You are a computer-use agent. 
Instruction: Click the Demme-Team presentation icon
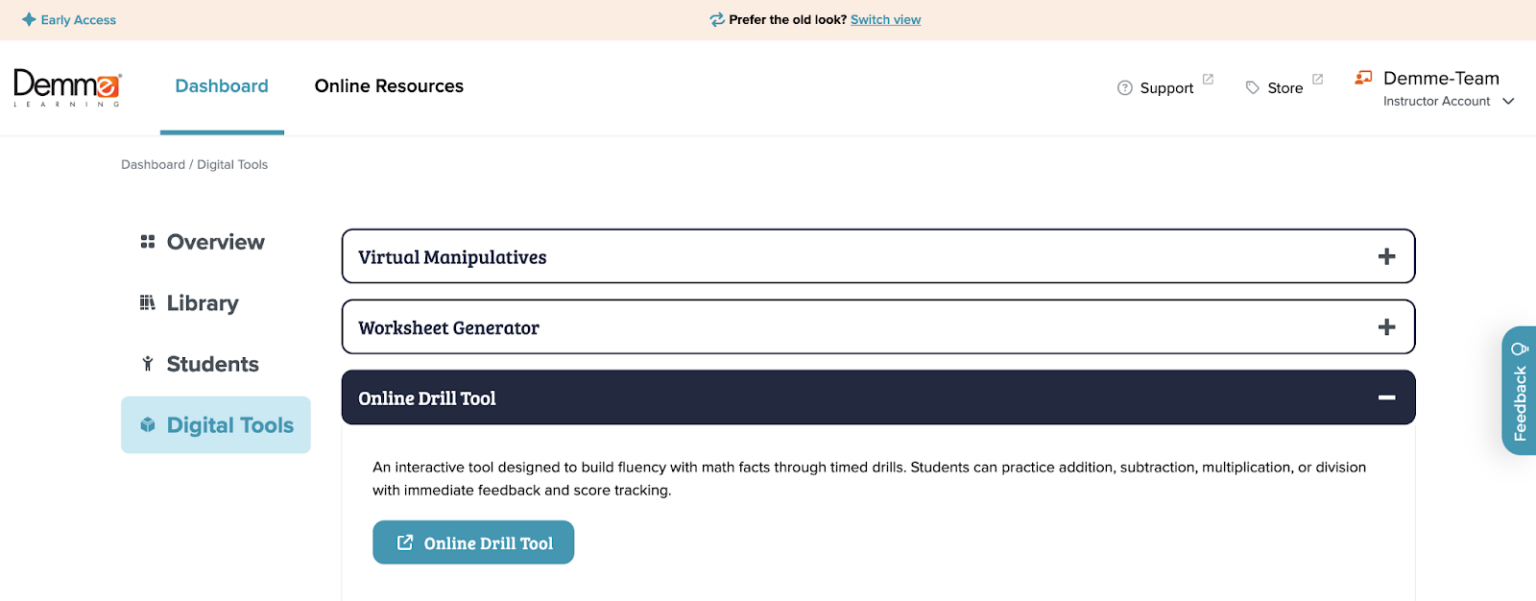[1363, 77]
